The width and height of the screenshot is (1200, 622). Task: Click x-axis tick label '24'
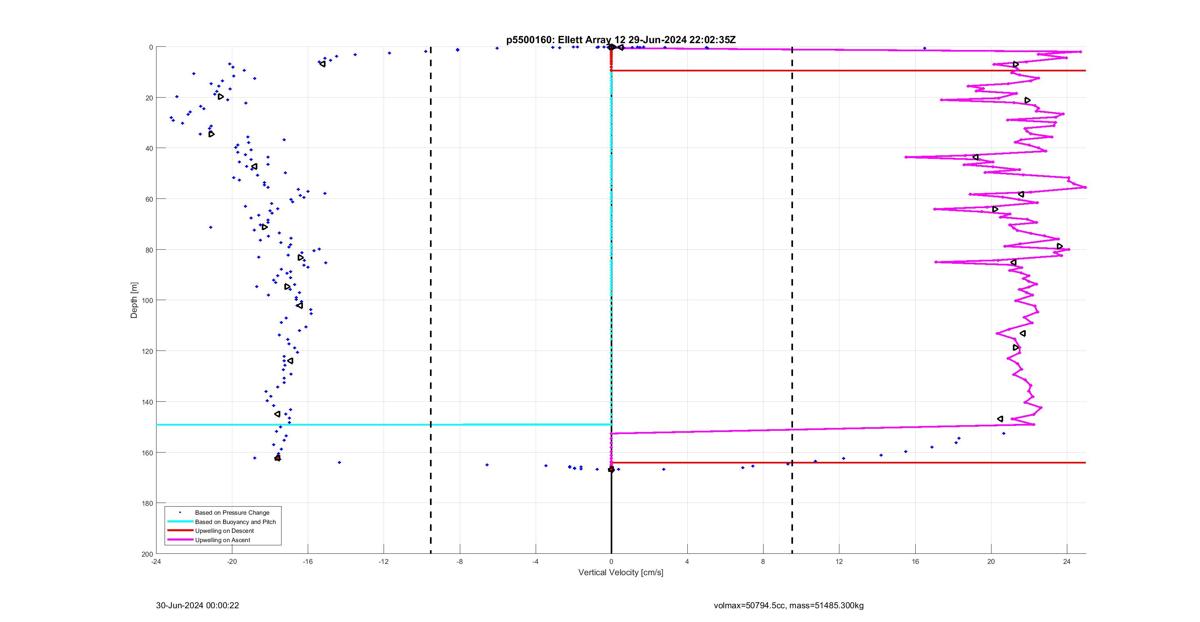click(1067, 562)
